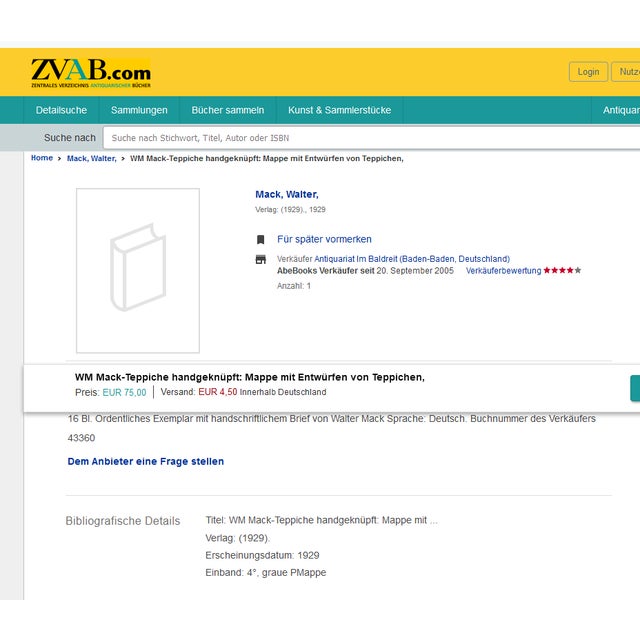
Task: Click the author heading Mack, Walter
Action: [x=287, y=194]
